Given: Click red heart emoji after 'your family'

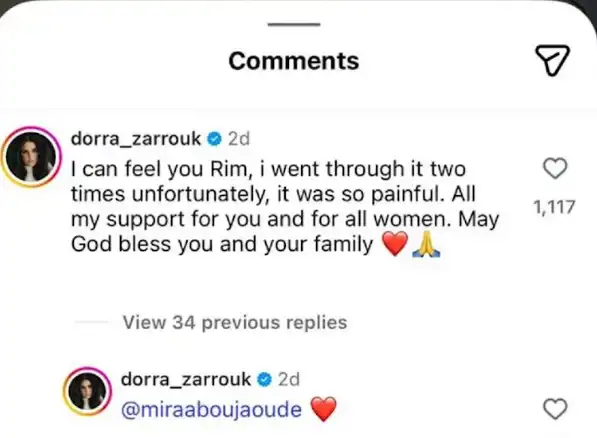Looking at the screenshot, I should pos(395,244).
